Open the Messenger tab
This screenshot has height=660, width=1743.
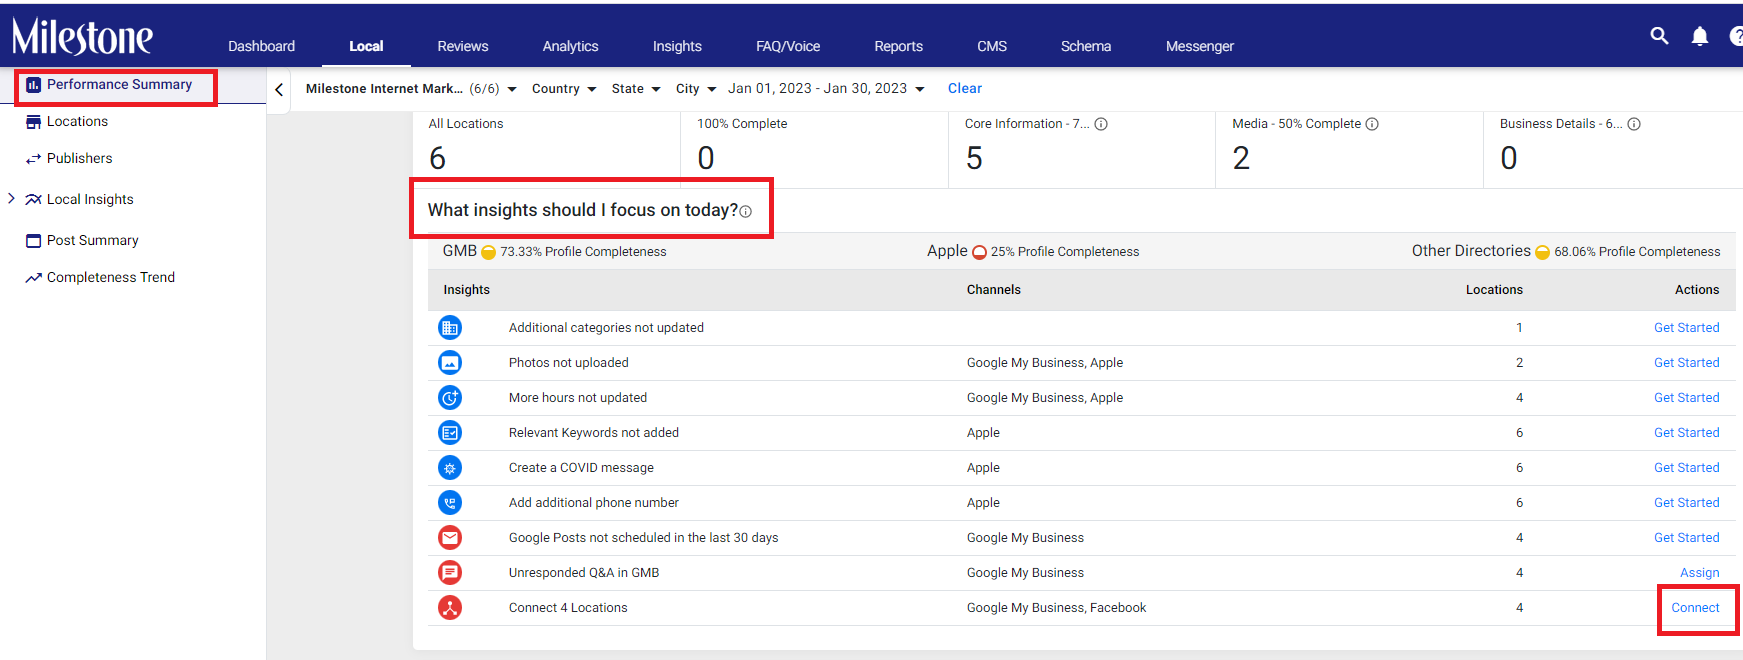(x=1199, y=46)
